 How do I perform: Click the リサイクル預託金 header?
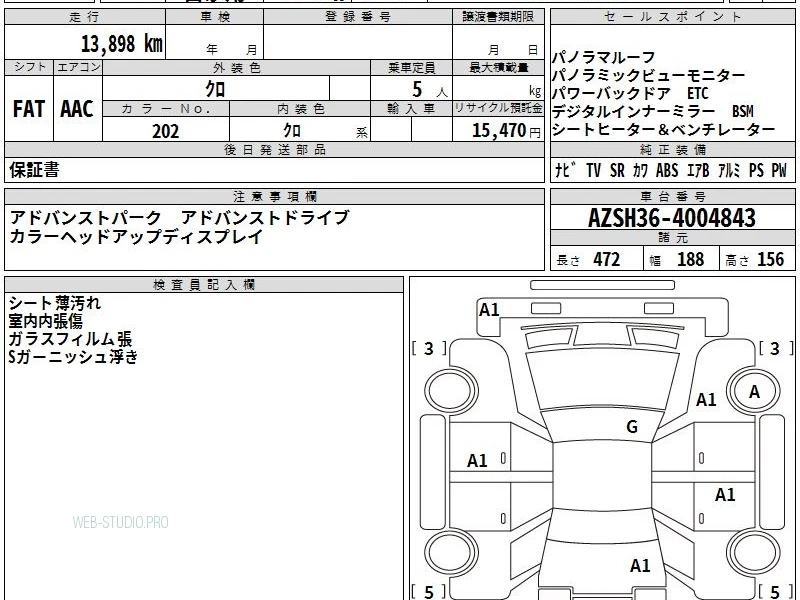pyautogui.click(x=498, y=109)
